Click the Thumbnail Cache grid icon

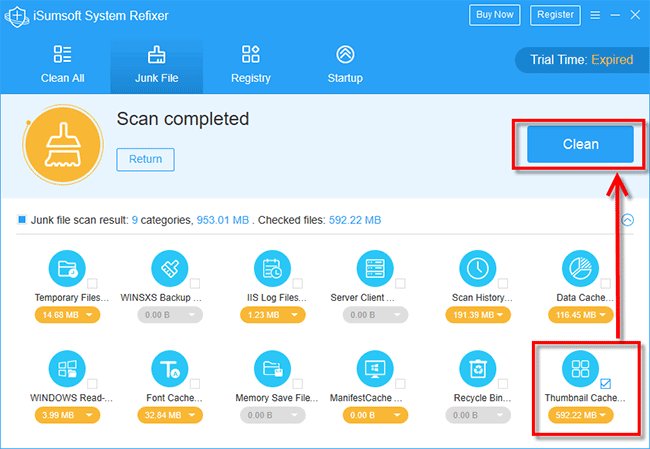click(x=580, y=369)
